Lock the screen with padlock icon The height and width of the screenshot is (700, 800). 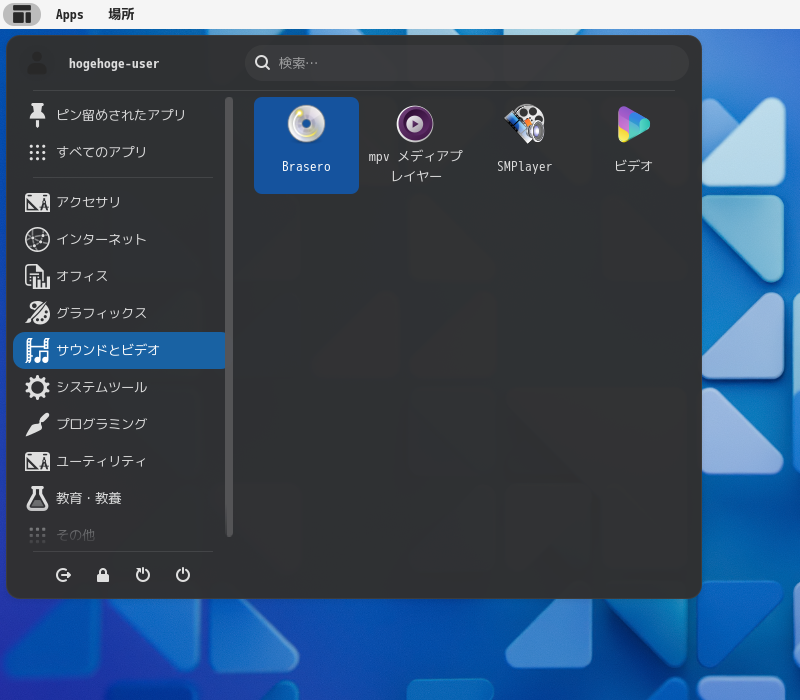[103, 575]
